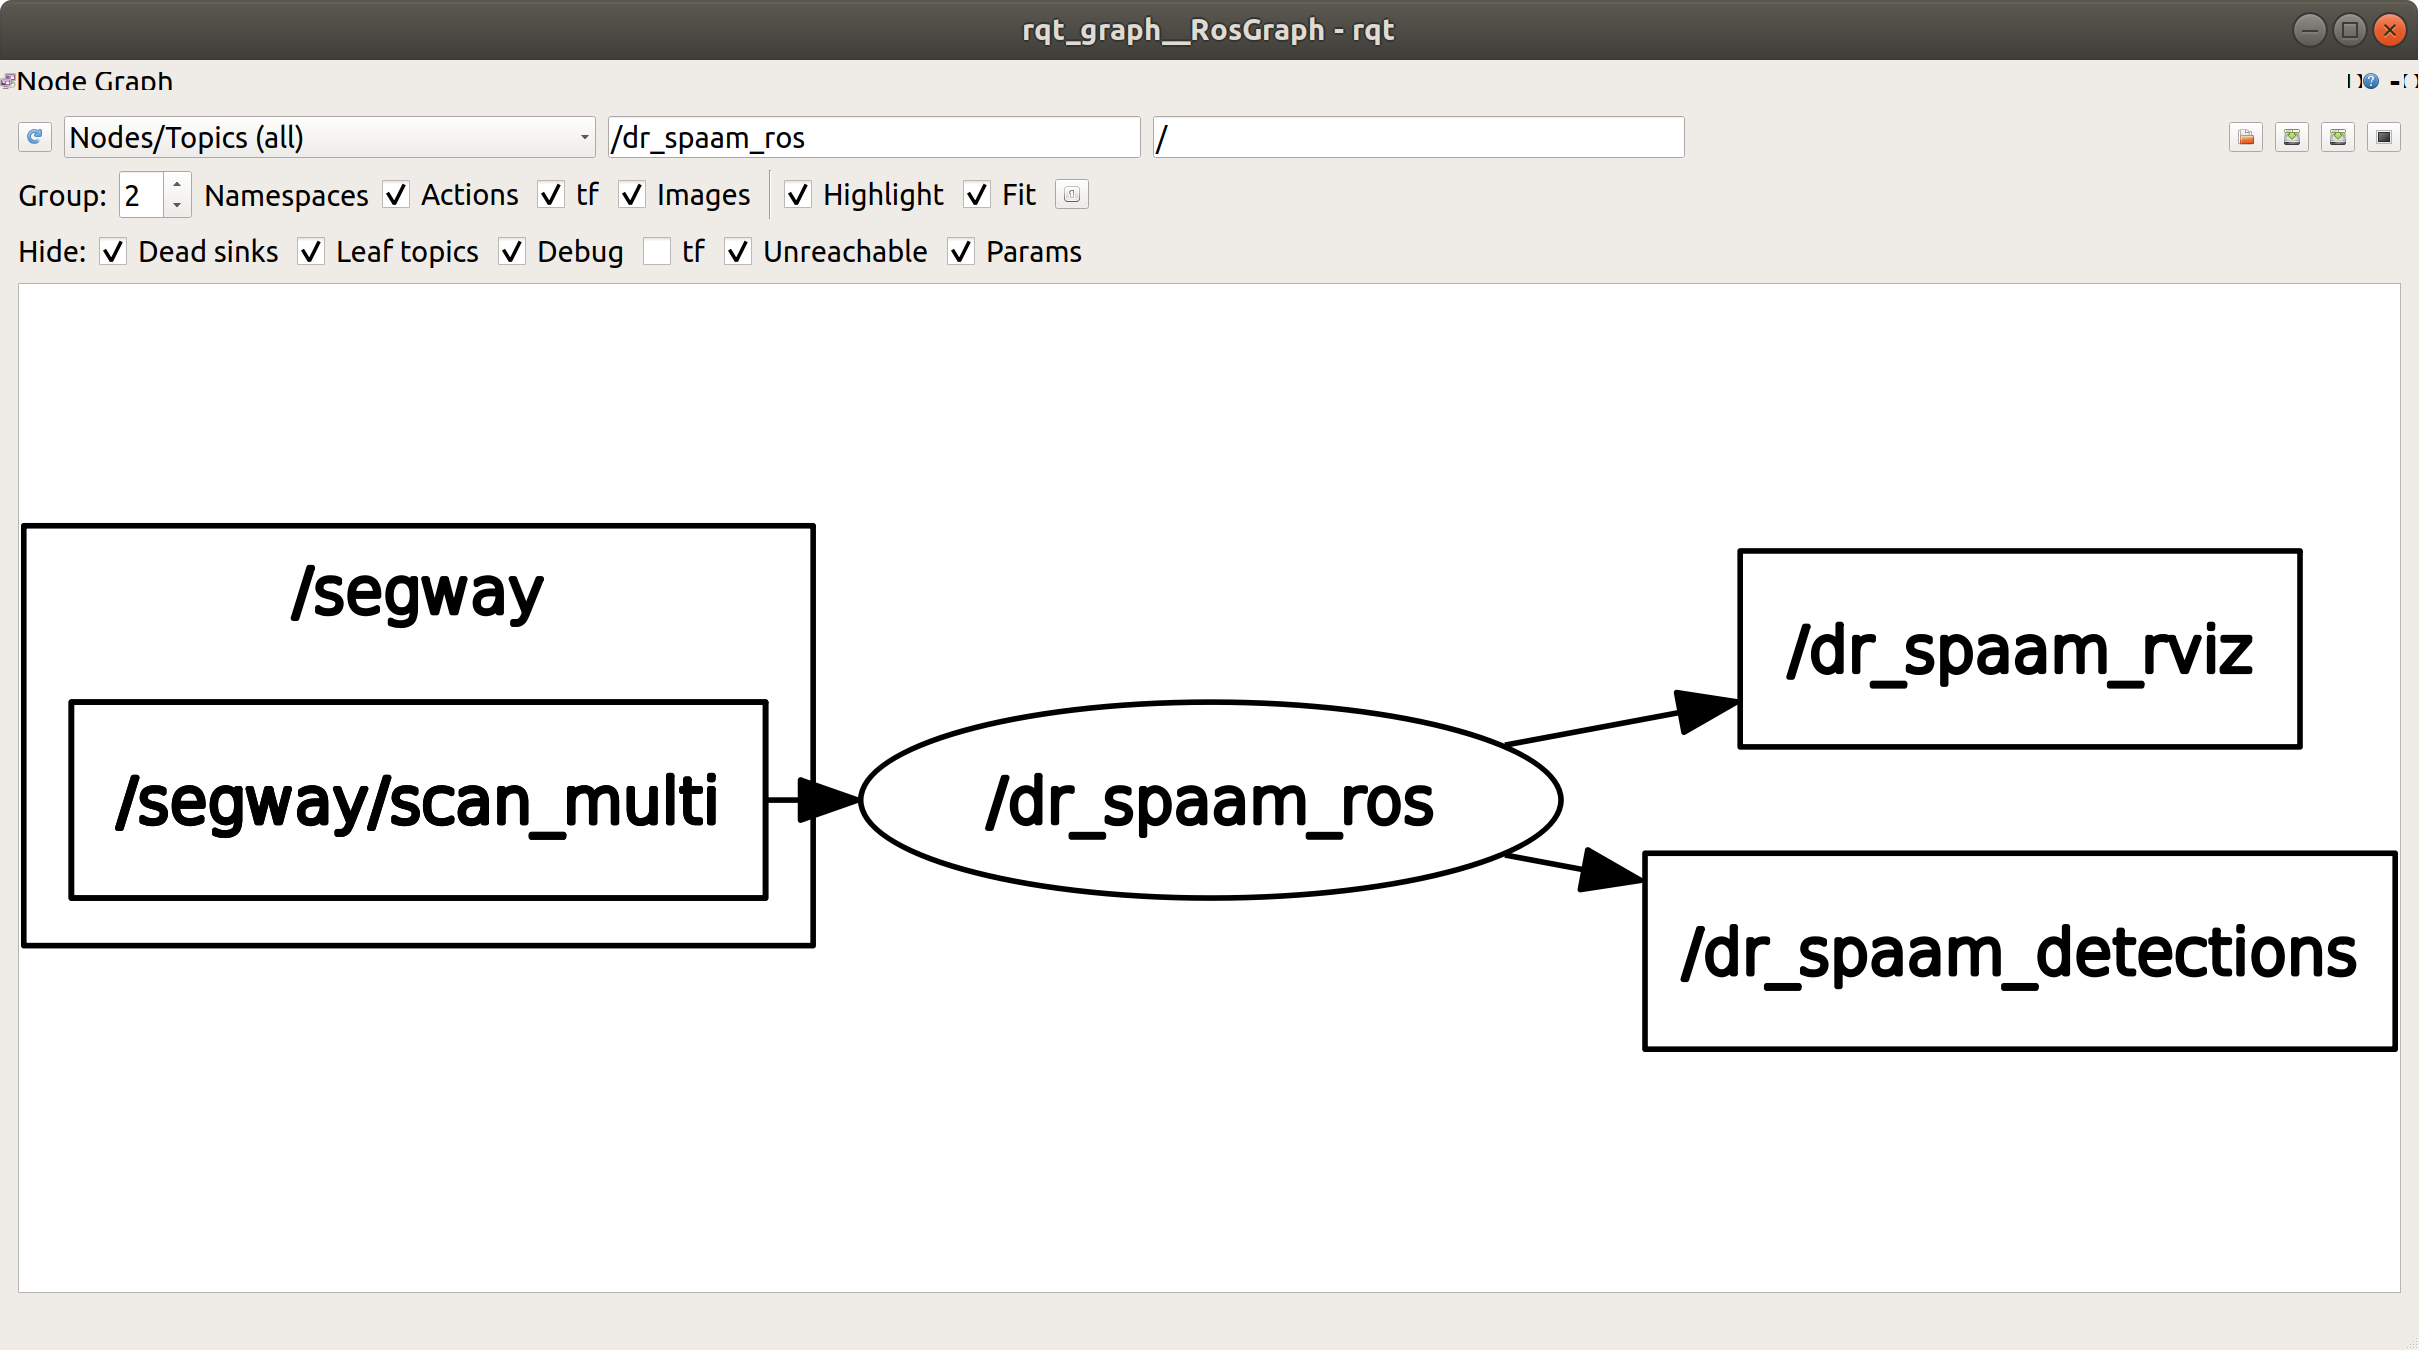Click the black square save-as-image icon
Viewport: 2419px width, 1350px height.
(x=2384, y=137)
